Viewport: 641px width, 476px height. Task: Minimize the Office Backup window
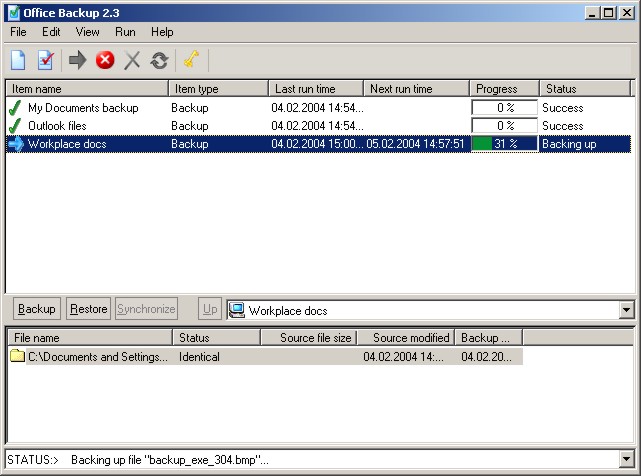click(x=592, y=13)
